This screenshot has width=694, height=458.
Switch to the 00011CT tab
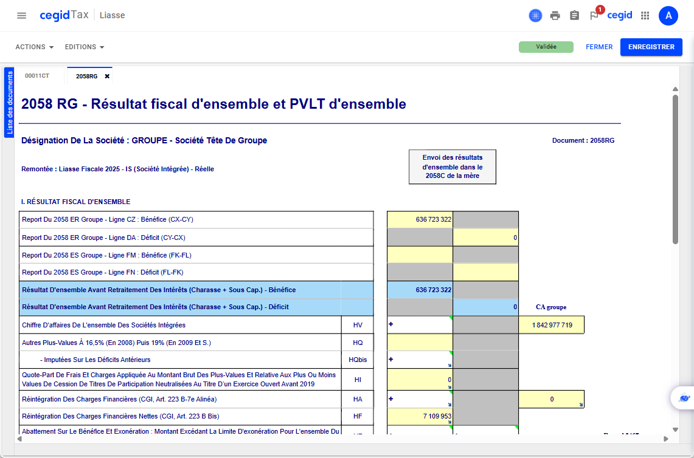[37, 76]
